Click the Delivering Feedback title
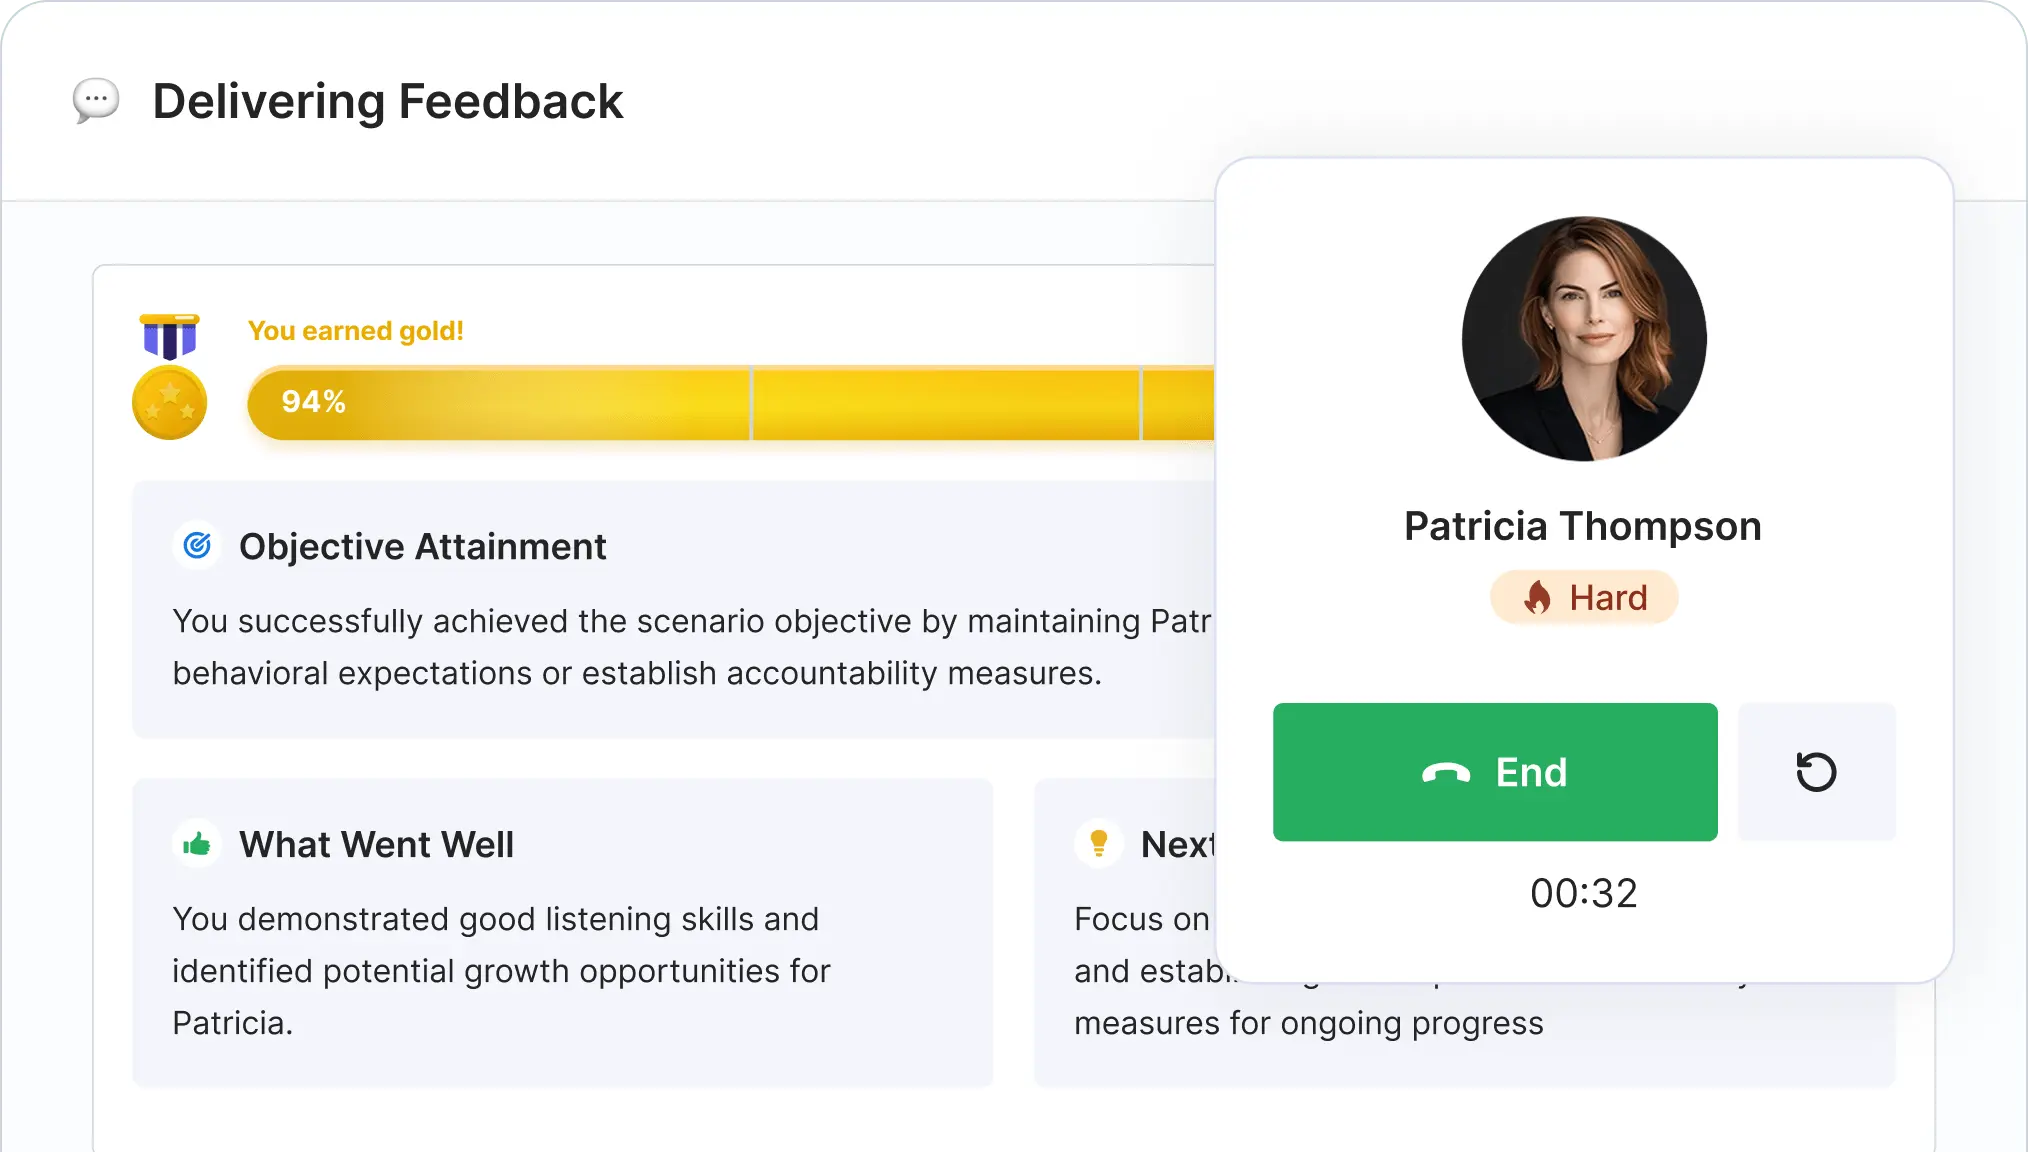 pyautogui.click(x=388, y=102)
